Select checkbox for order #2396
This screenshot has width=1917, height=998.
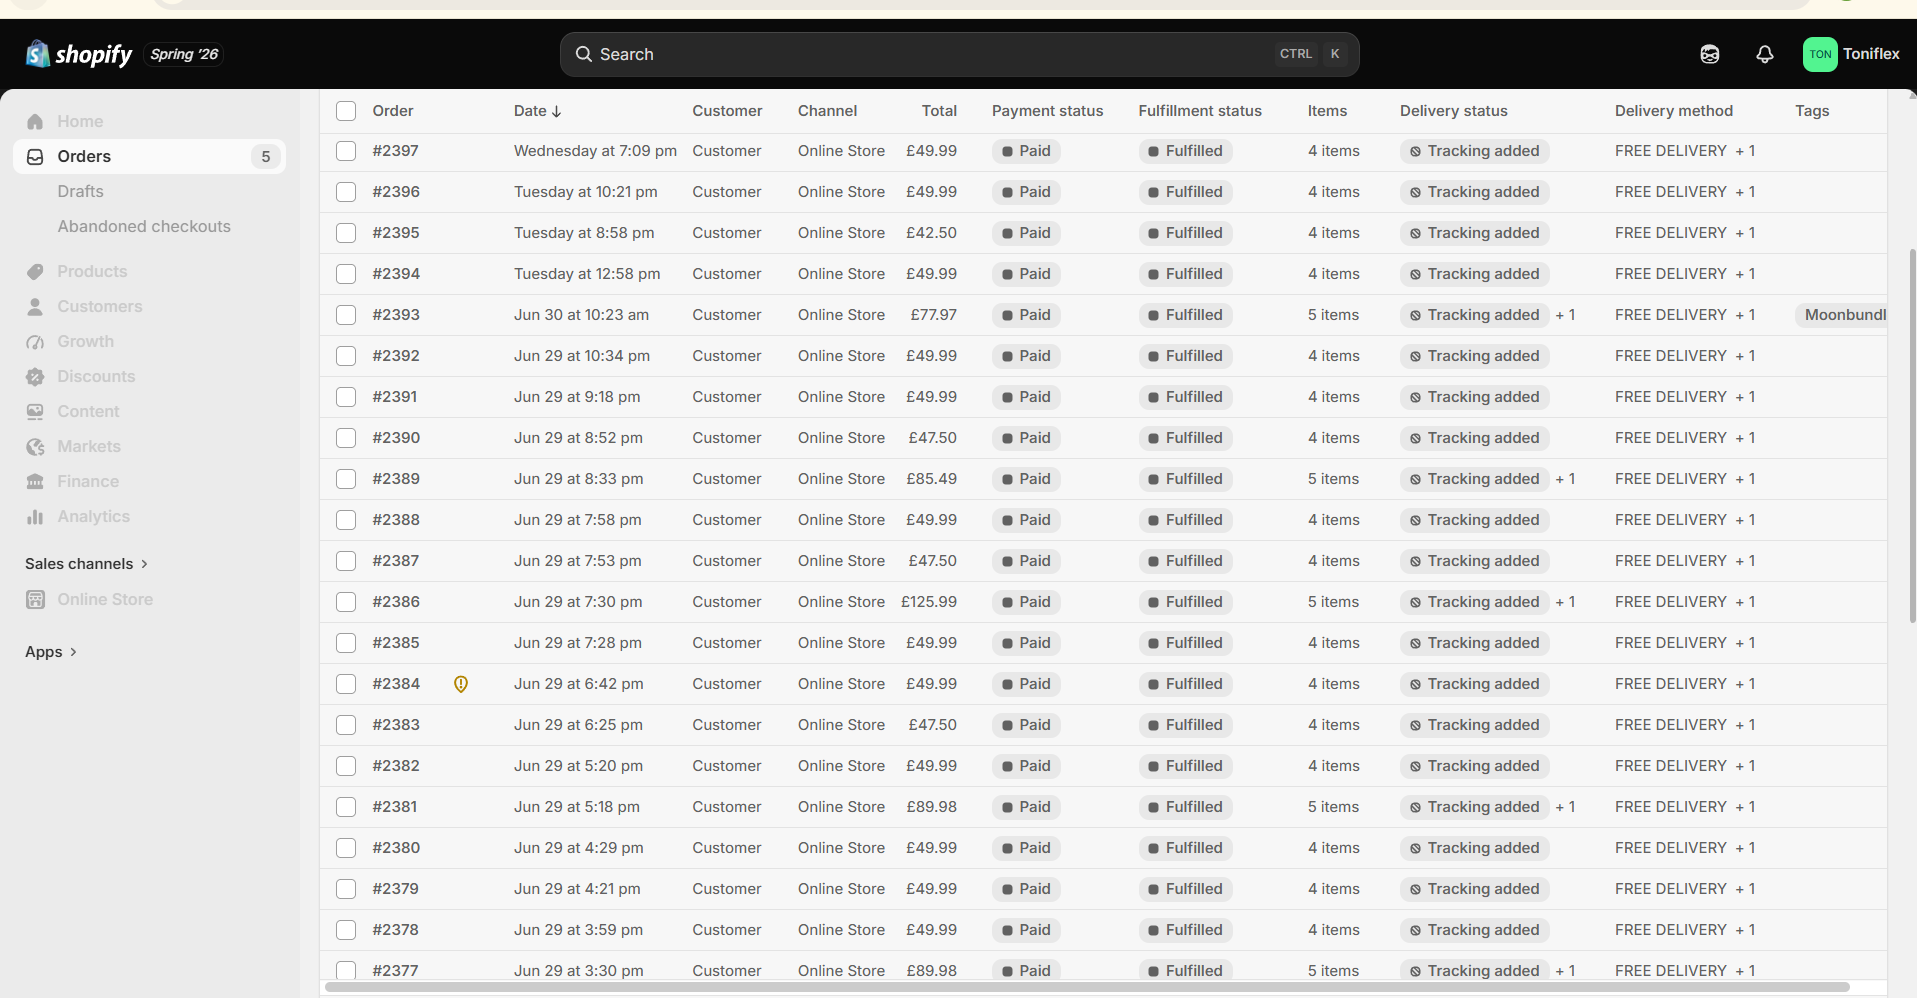pyautogui.click(x=346, y=192)
